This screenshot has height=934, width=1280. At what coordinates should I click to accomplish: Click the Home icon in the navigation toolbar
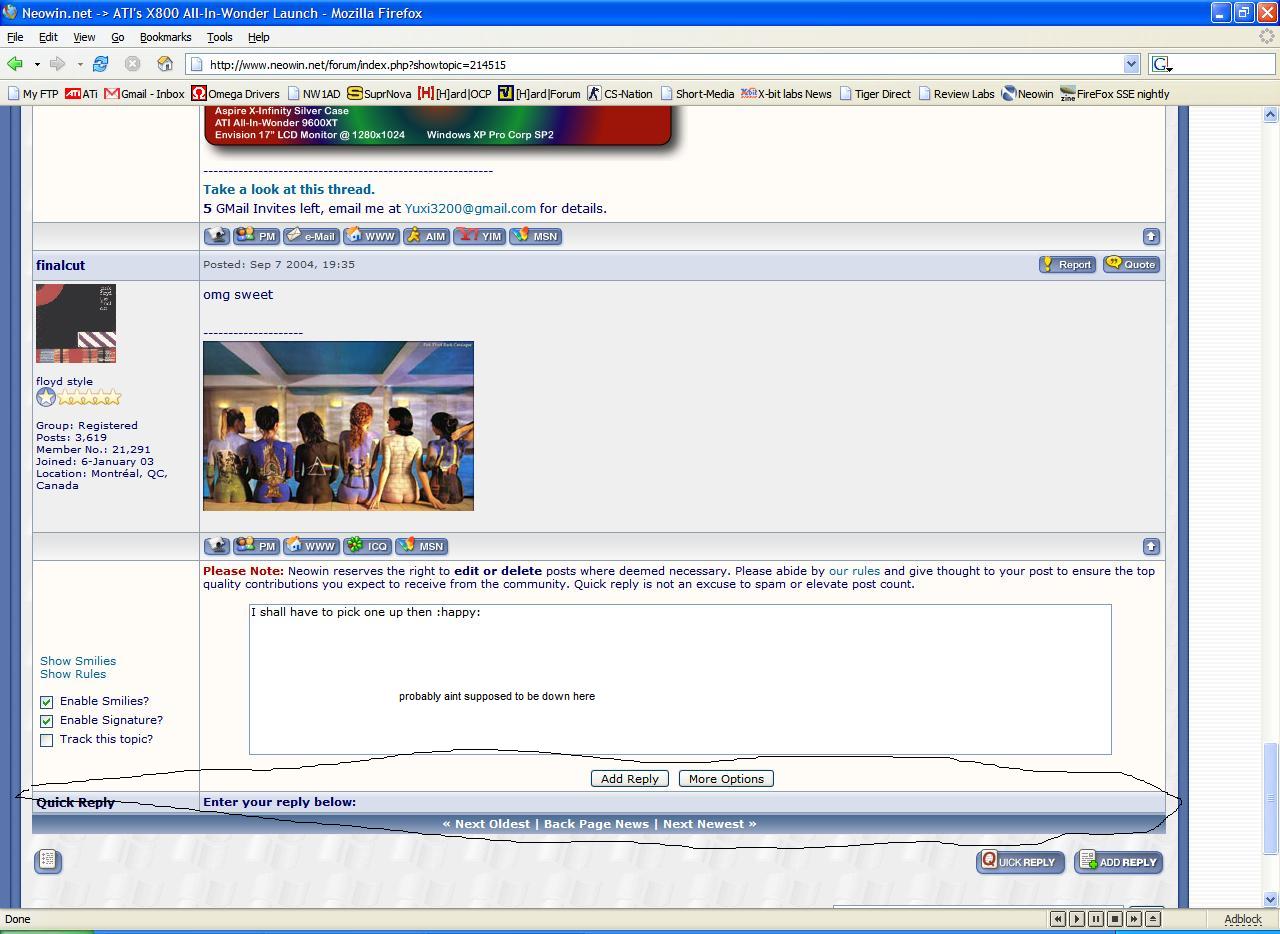coord(165,64)
